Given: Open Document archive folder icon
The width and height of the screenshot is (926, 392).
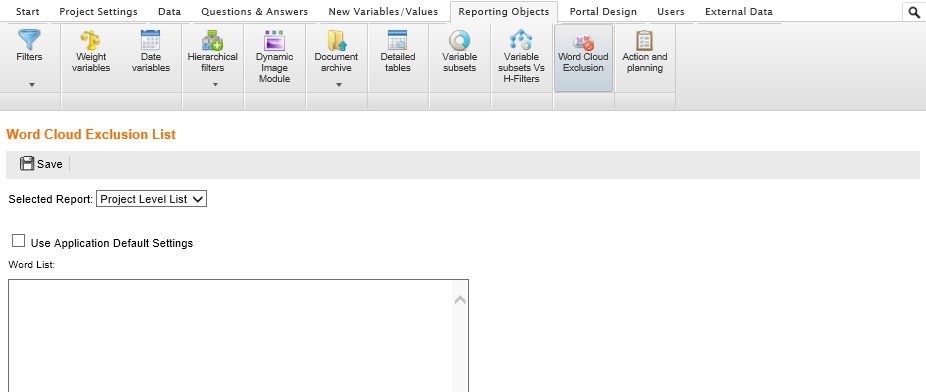Looking at the screenshot, I should (337, 40).
